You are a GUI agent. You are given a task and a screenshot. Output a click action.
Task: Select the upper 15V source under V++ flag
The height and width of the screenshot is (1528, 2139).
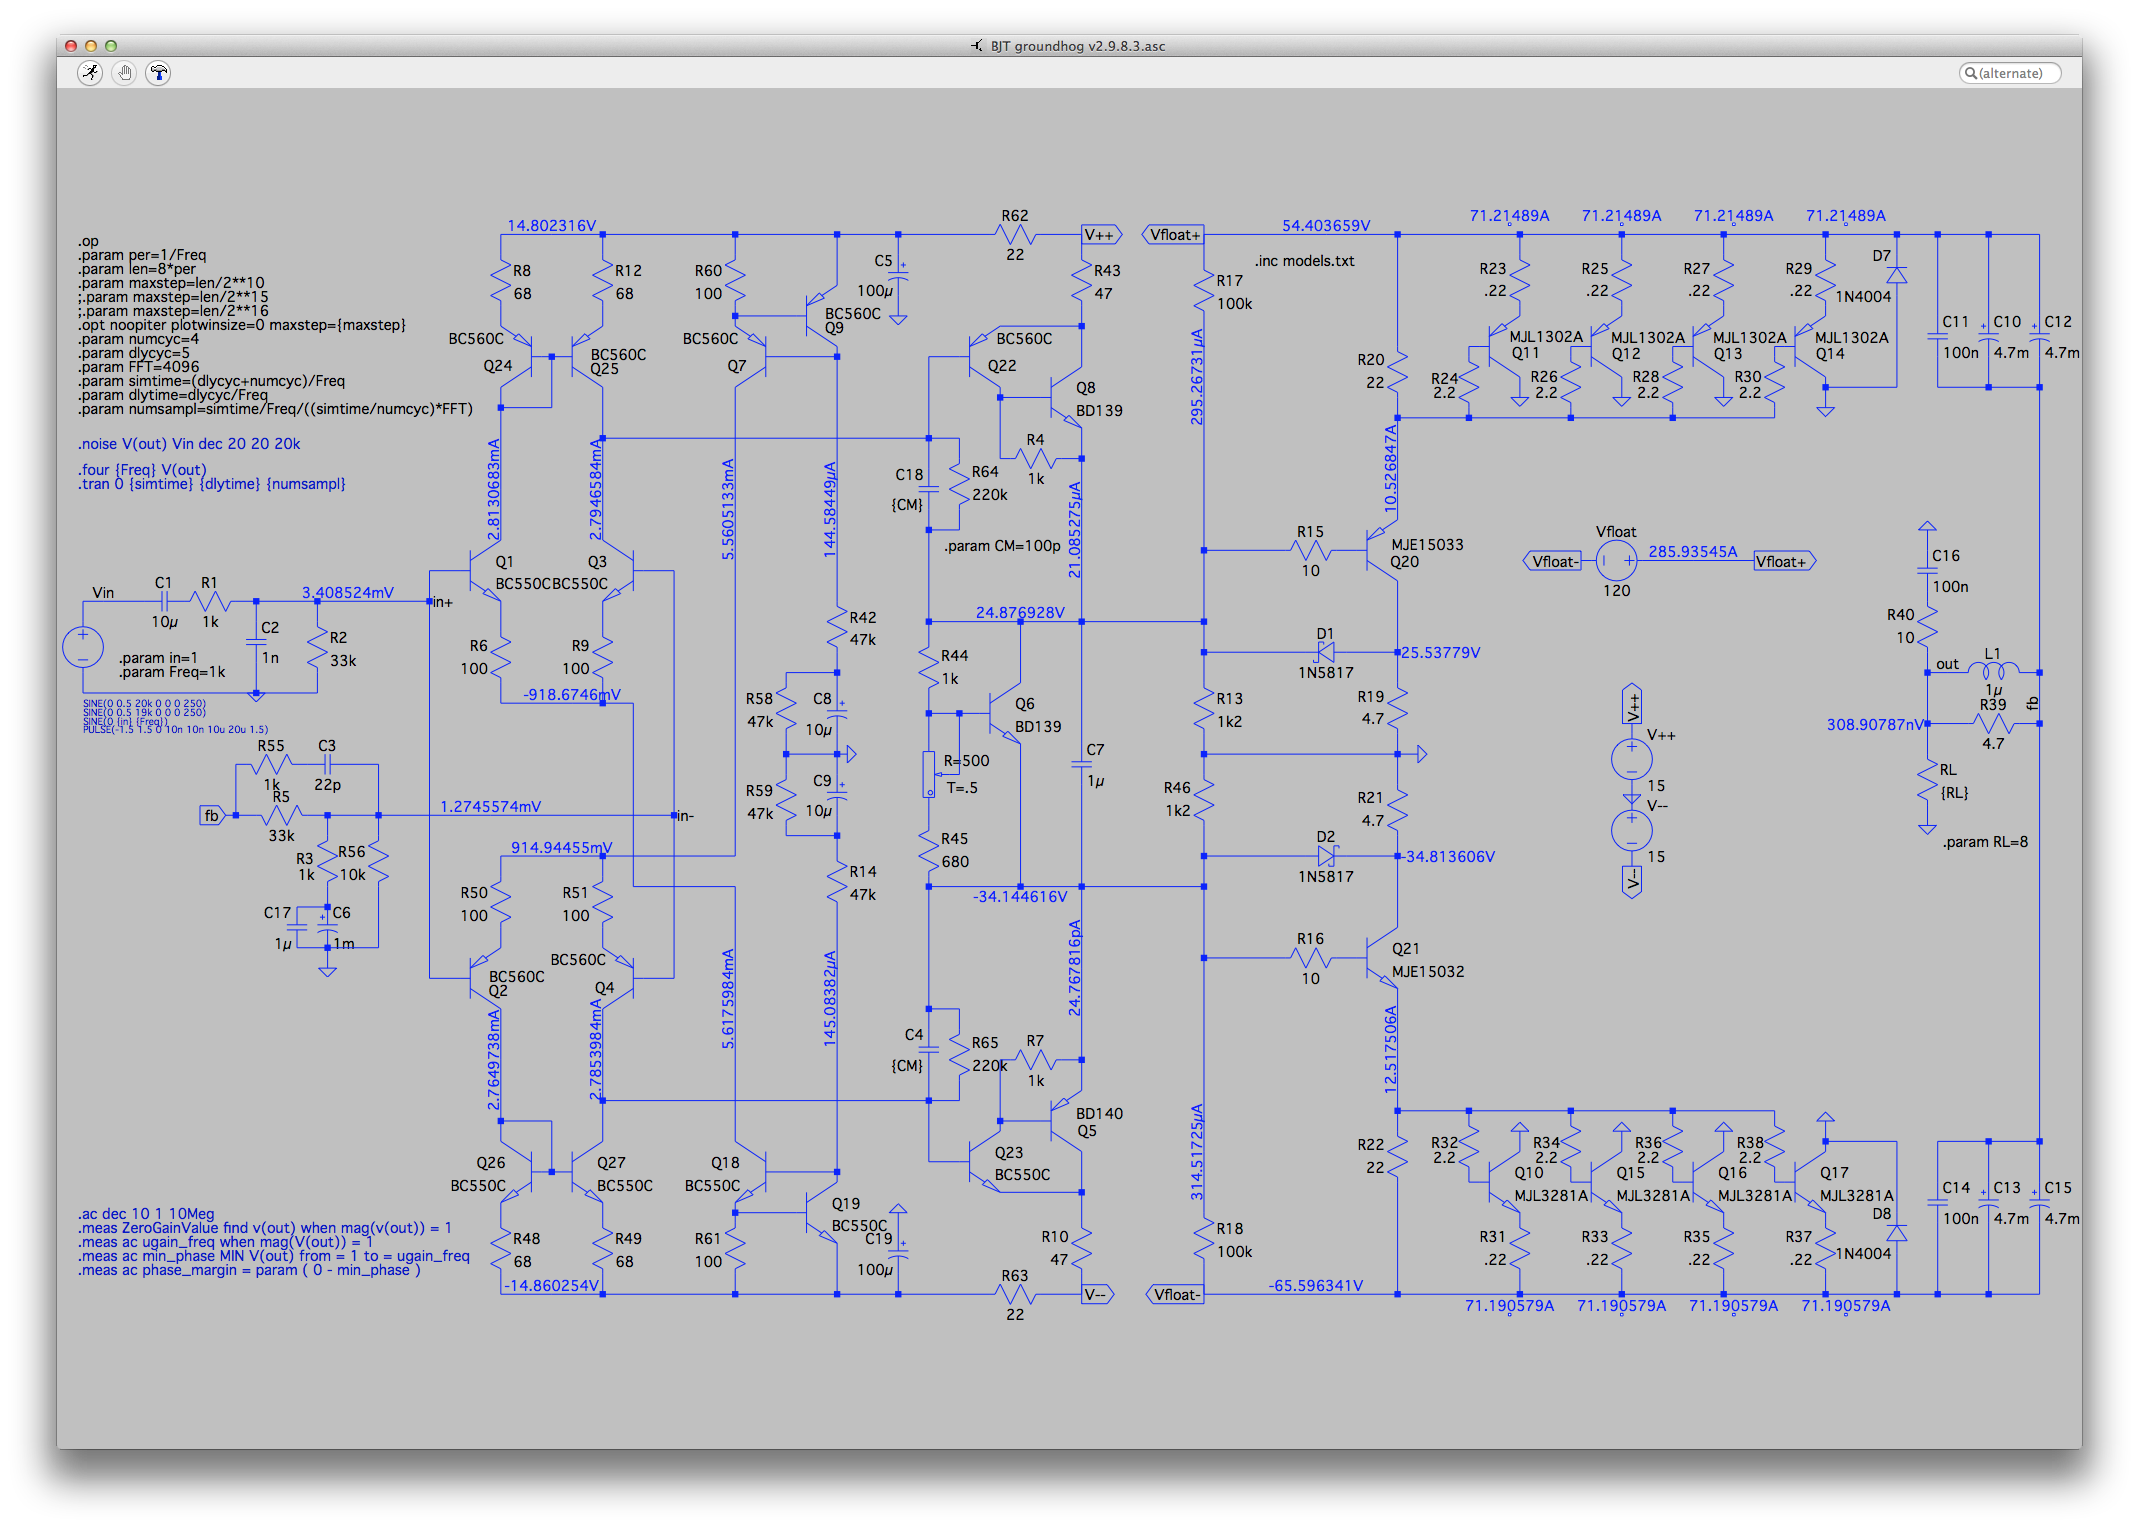[x=1632, y=759]
